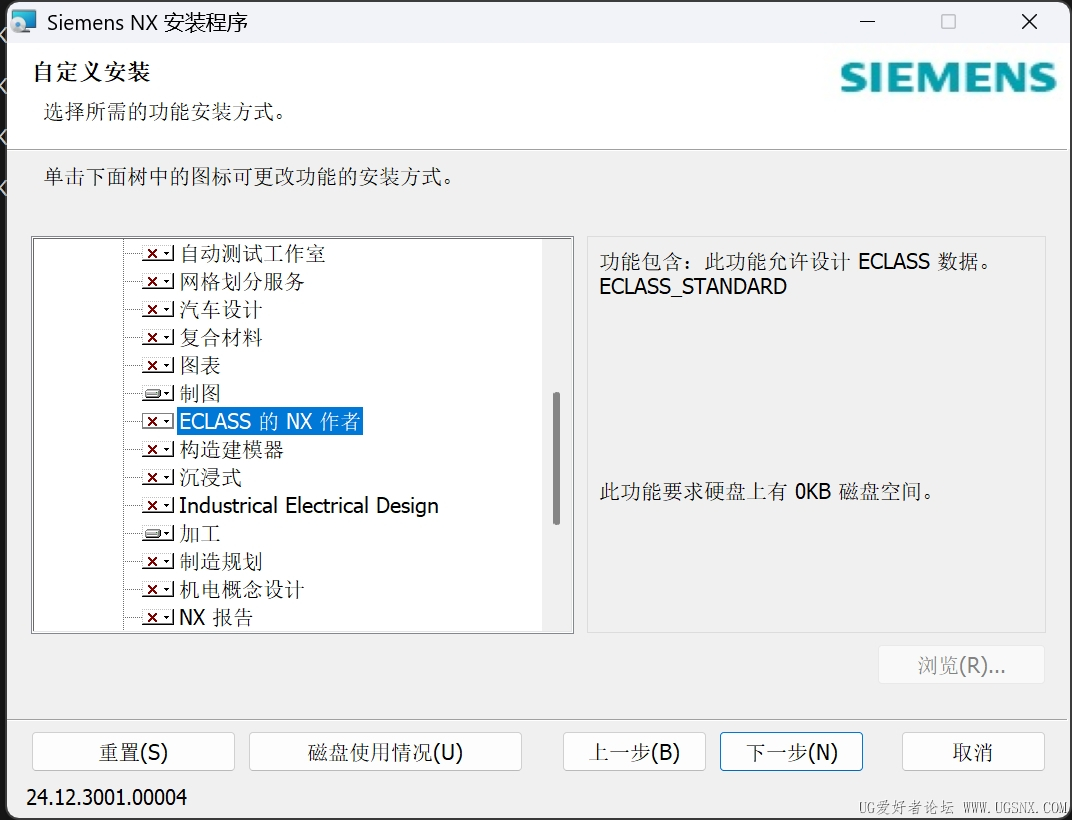
Task: Open 磁盘使用情况(U) dialog
Action: pos(386,752)
